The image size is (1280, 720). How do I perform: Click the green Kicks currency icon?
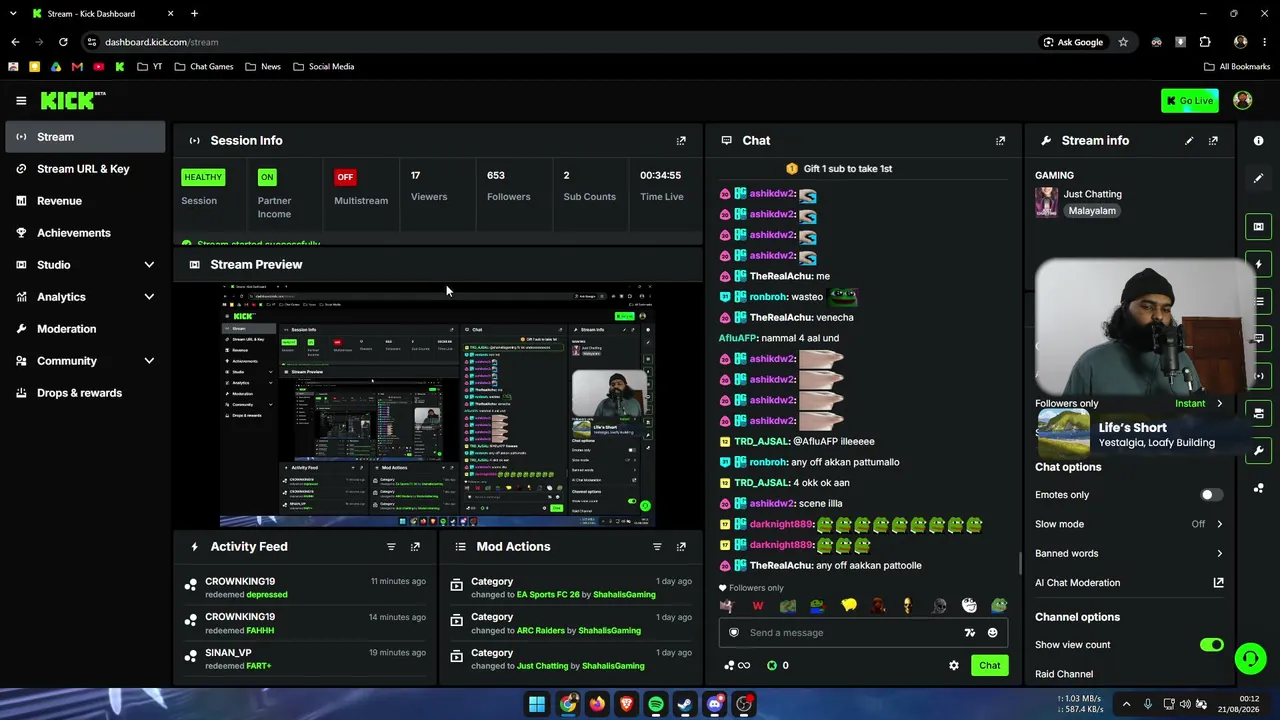click(772, 666)
